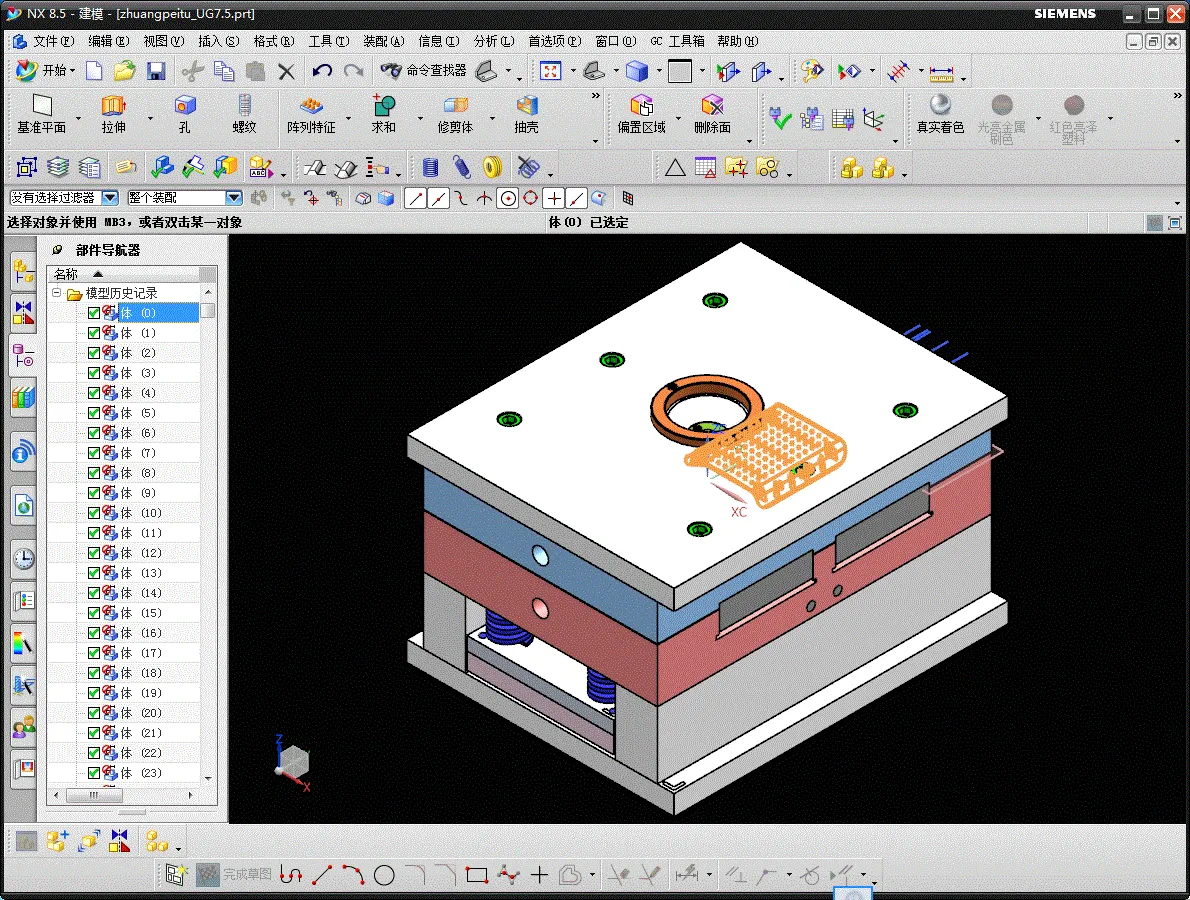Viewport: 1190px width, 900px height.
Task: Collapse the 模型历史记录 tree node
Action: [57, 293]
